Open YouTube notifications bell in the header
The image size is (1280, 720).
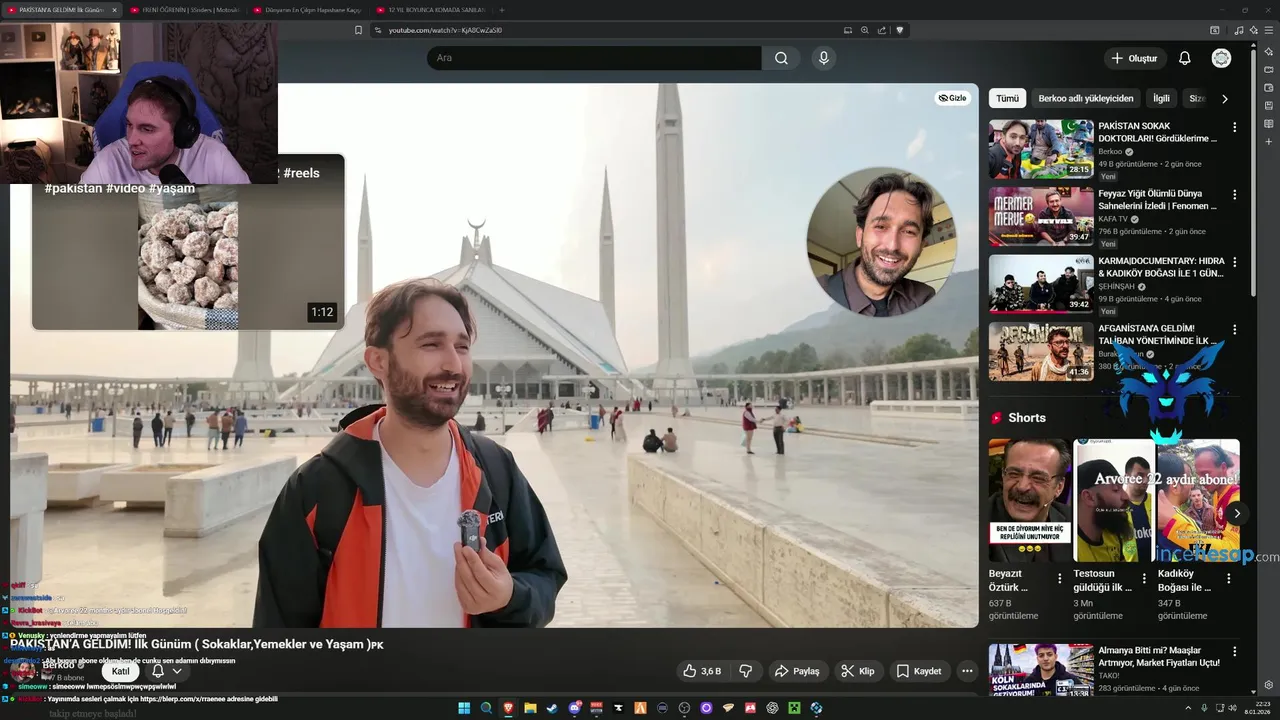tap(1185, 58)
